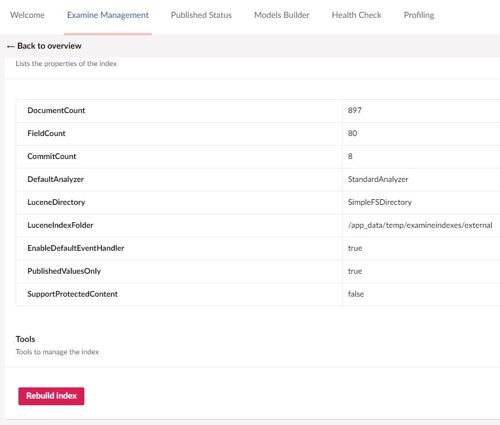This screenshot has height=425, width=500.
Task: Click the back arrow icon
Action: pyautogui.click(x=10, y=46)
